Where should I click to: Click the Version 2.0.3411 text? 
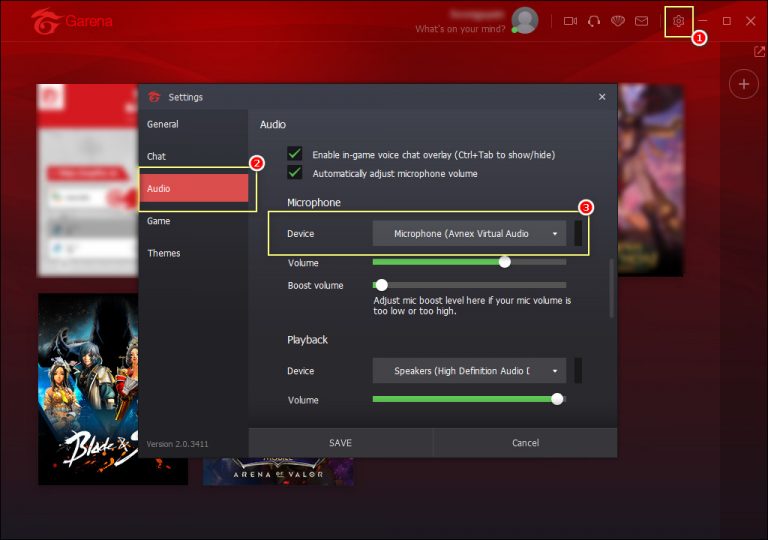(x=177, y=444)
